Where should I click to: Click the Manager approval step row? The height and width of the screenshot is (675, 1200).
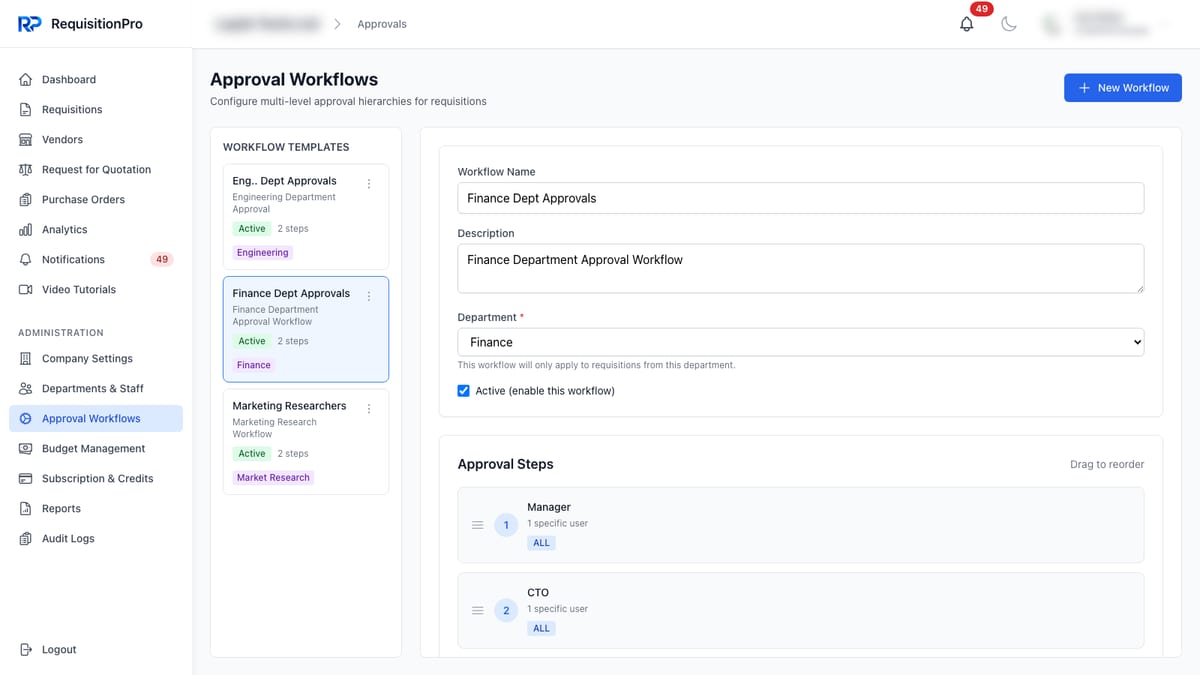800,525
